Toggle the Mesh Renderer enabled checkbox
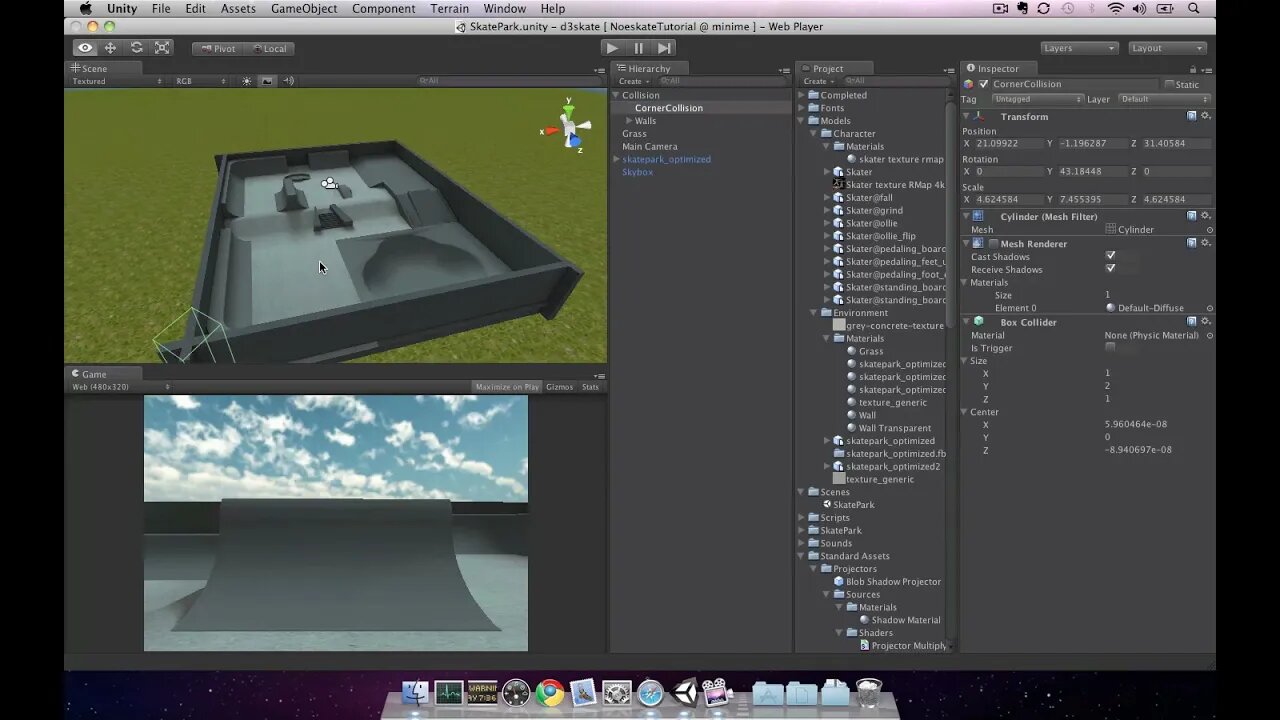This screenshot has height=720, width=1280. coord(993,243)
